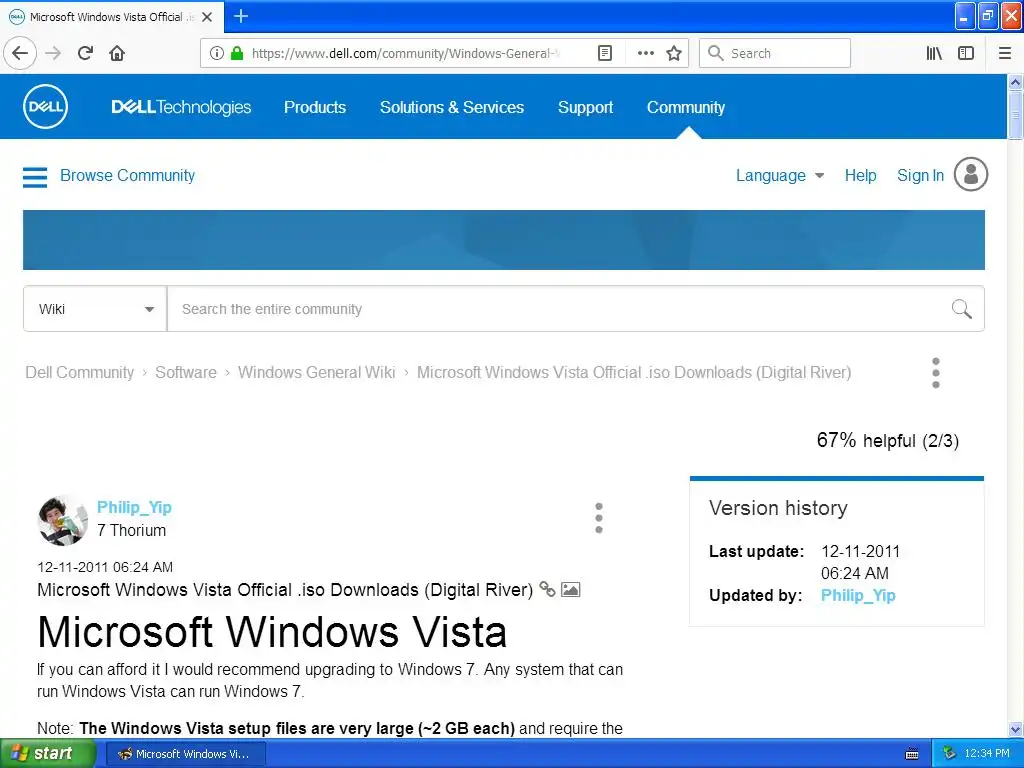Screen dimensions: 1024x768
Task: Go to Dell Community breadcrumb
Action: pyautogui.click(x=80, y=372)
